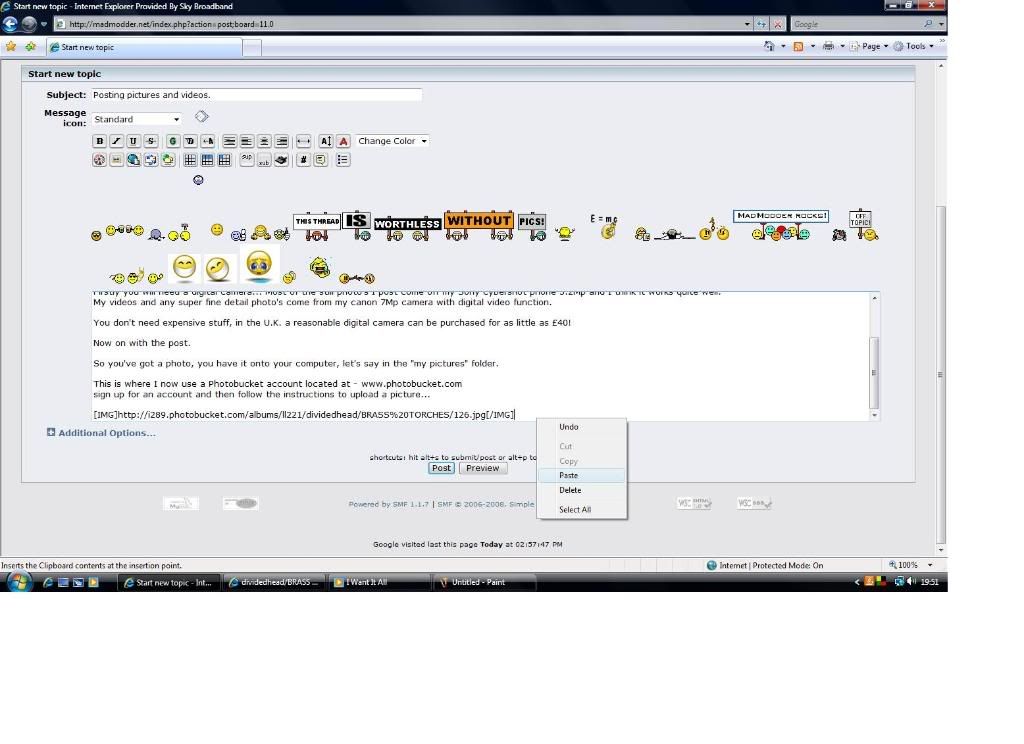Apply bold formatting with the B button
The image size is (1024, 744).
pyautogui.click(x=99, y=141)
